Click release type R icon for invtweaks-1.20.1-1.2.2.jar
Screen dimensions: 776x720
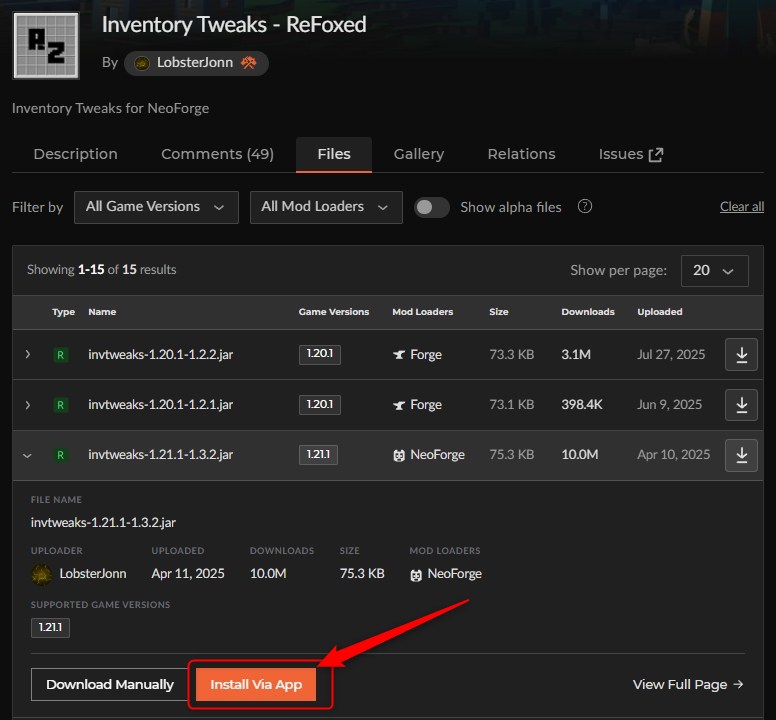pyautogui.click(x=60, y=355)
